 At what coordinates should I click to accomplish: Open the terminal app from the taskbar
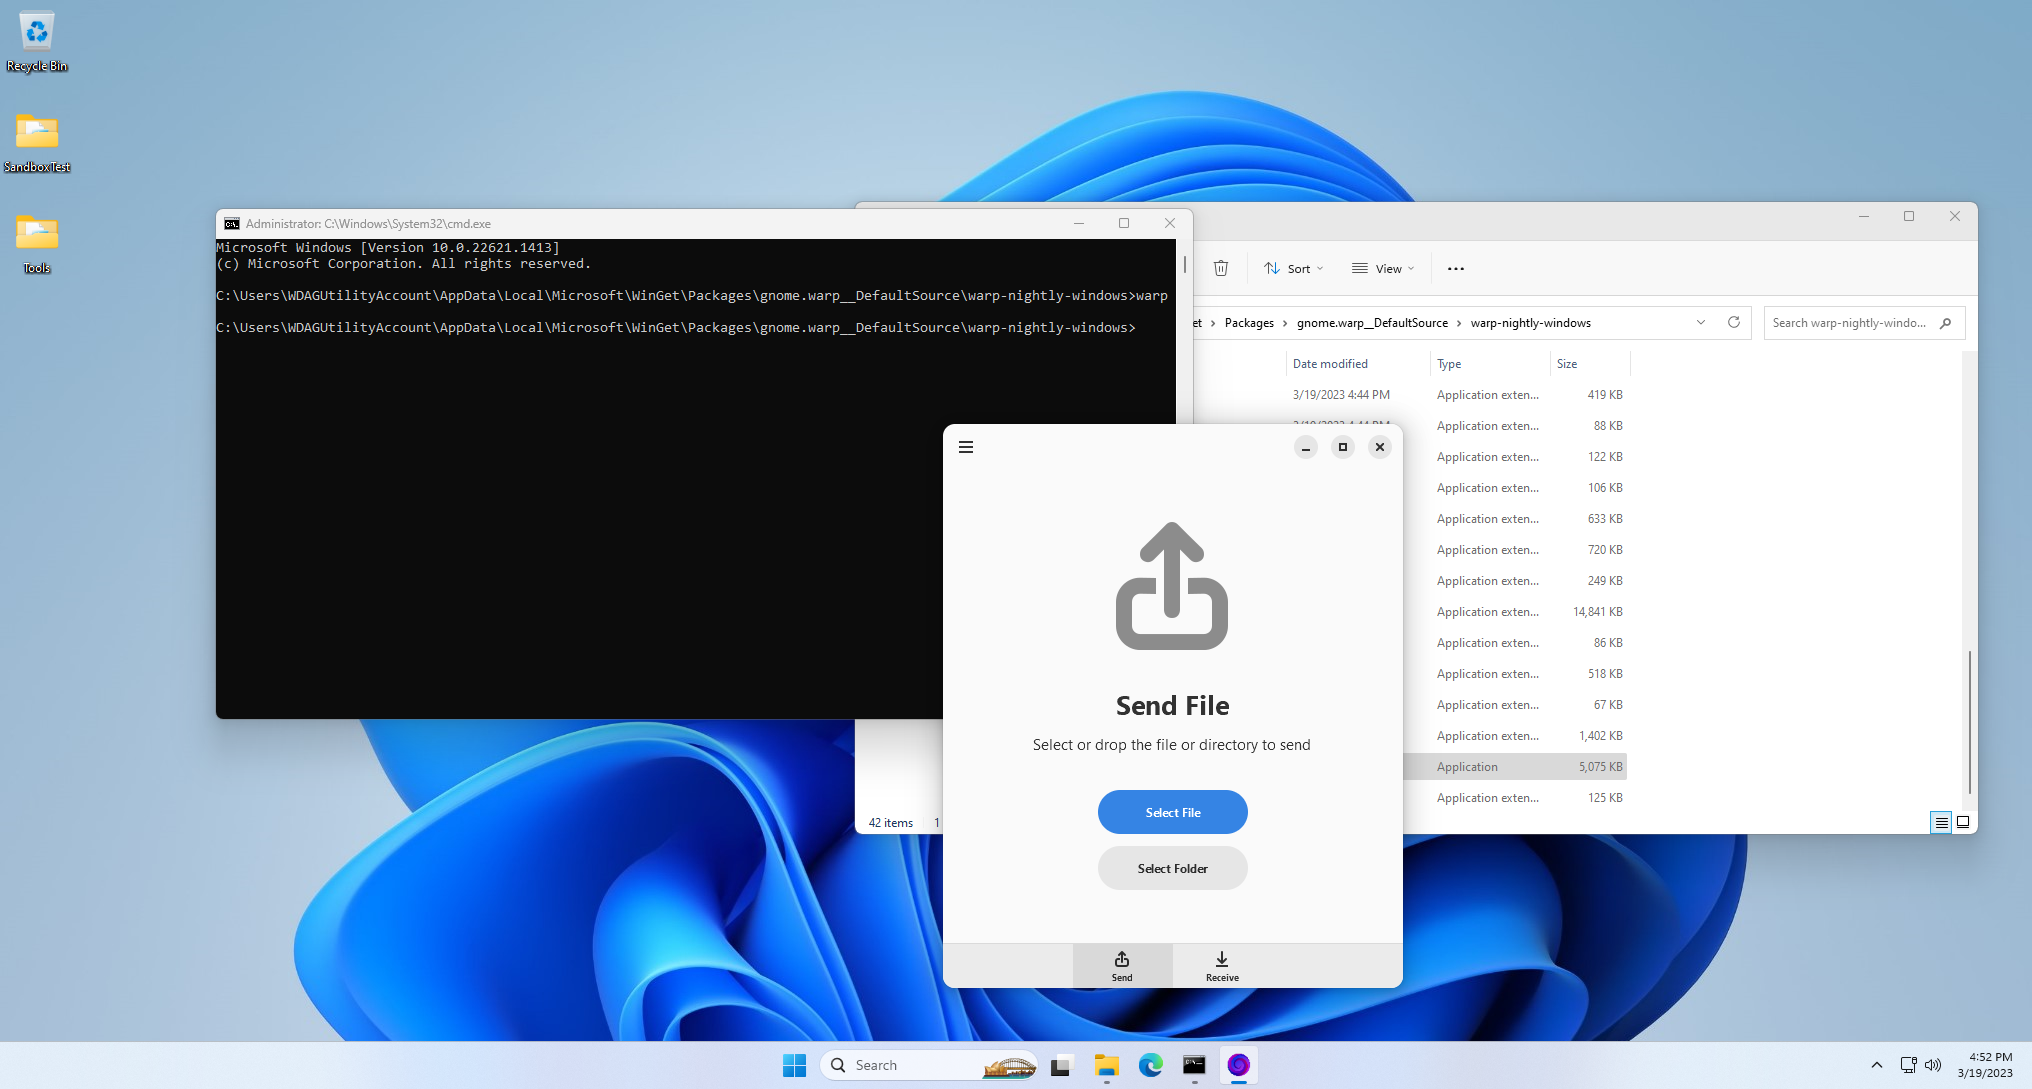[x=1194, y=1065]
